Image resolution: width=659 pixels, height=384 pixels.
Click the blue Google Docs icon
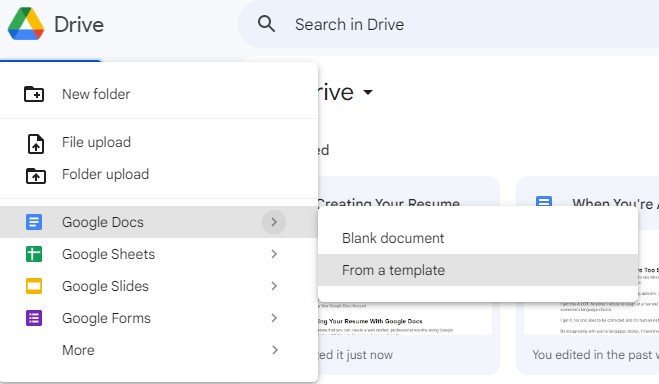pos(34,222)
